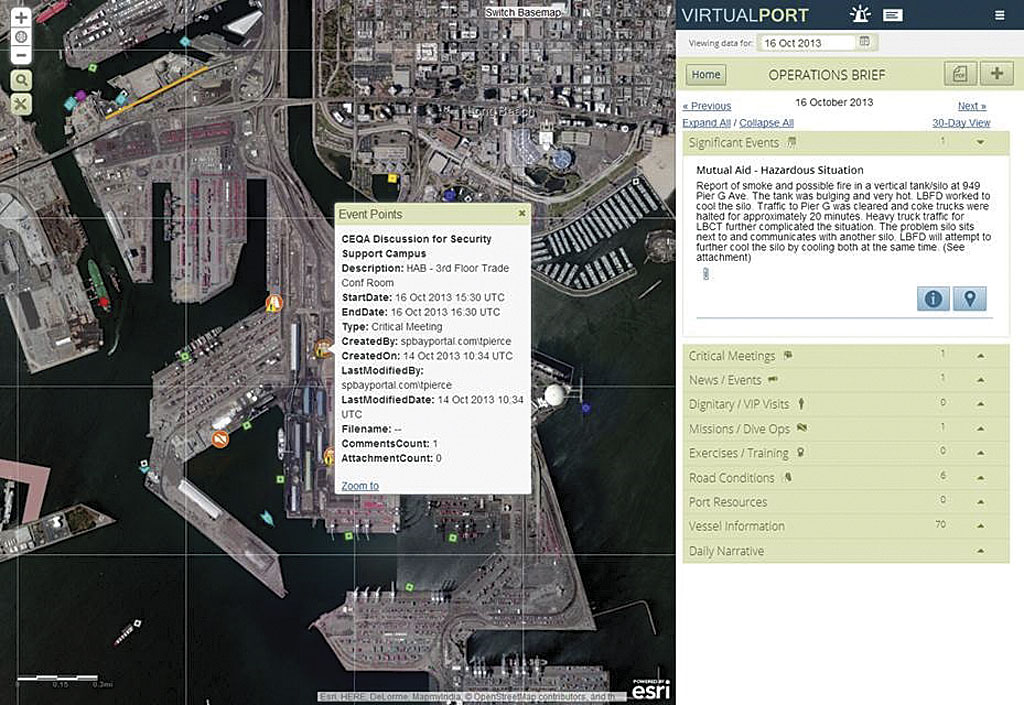Expand All brief sections
1024x705 pixels.
[x=707, y=123]
